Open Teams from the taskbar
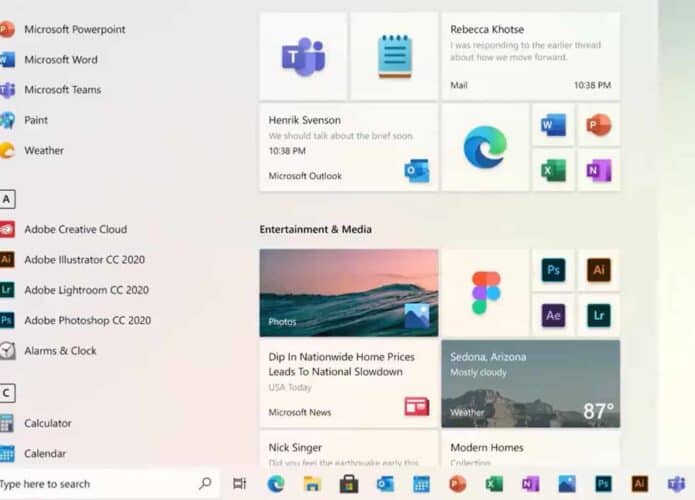This screenshot has height=500, width=695. 676,484
